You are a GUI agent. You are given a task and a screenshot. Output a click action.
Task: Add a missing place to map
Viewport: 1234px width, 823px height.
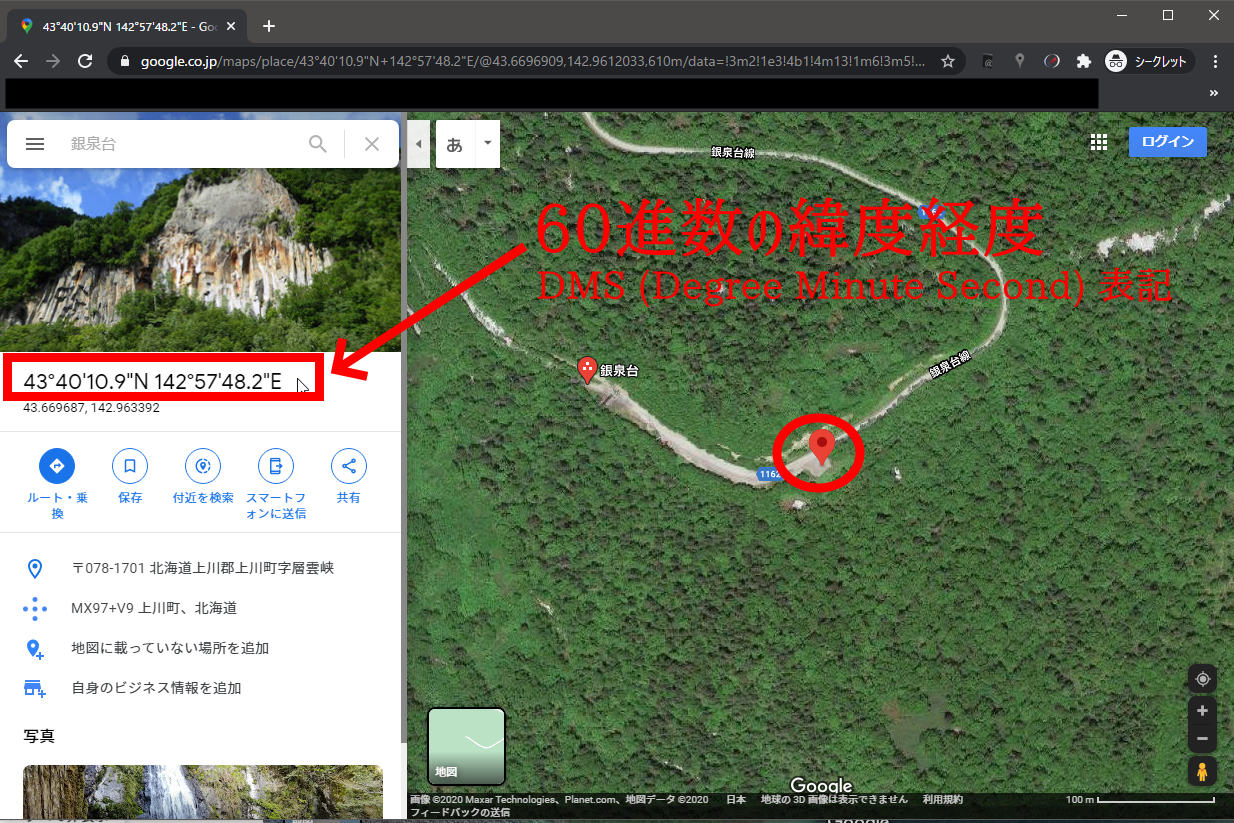click(x=170, y=648)
